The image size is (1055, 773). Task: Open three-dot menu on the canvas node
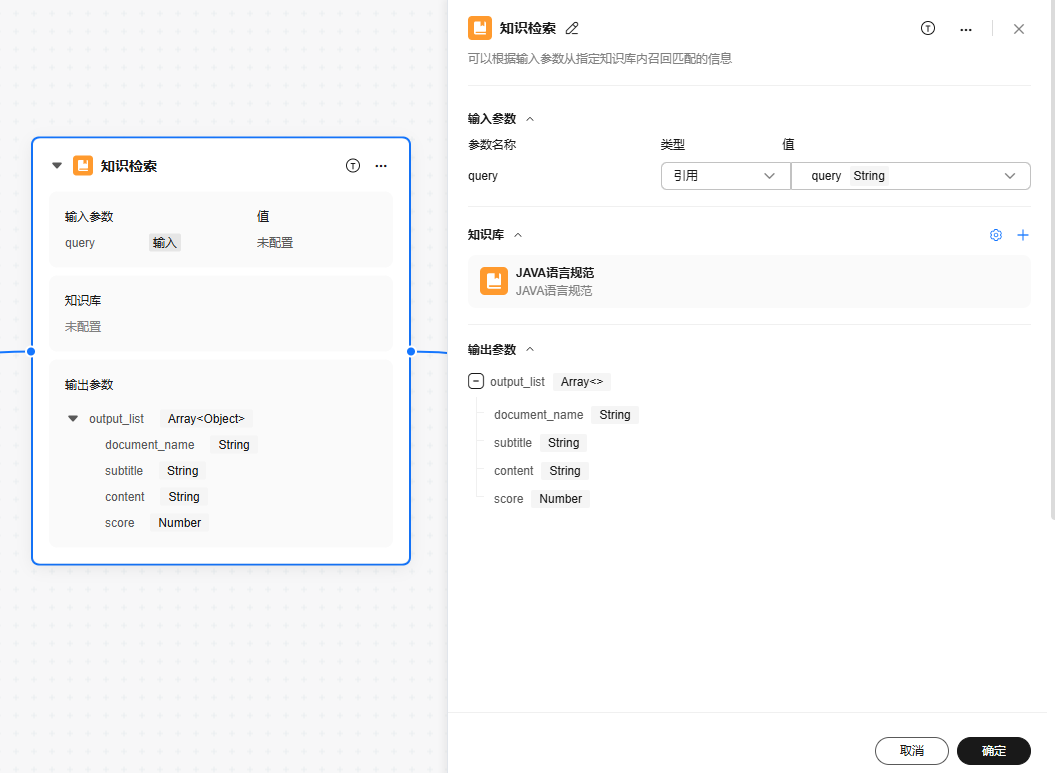click(381, 166)
